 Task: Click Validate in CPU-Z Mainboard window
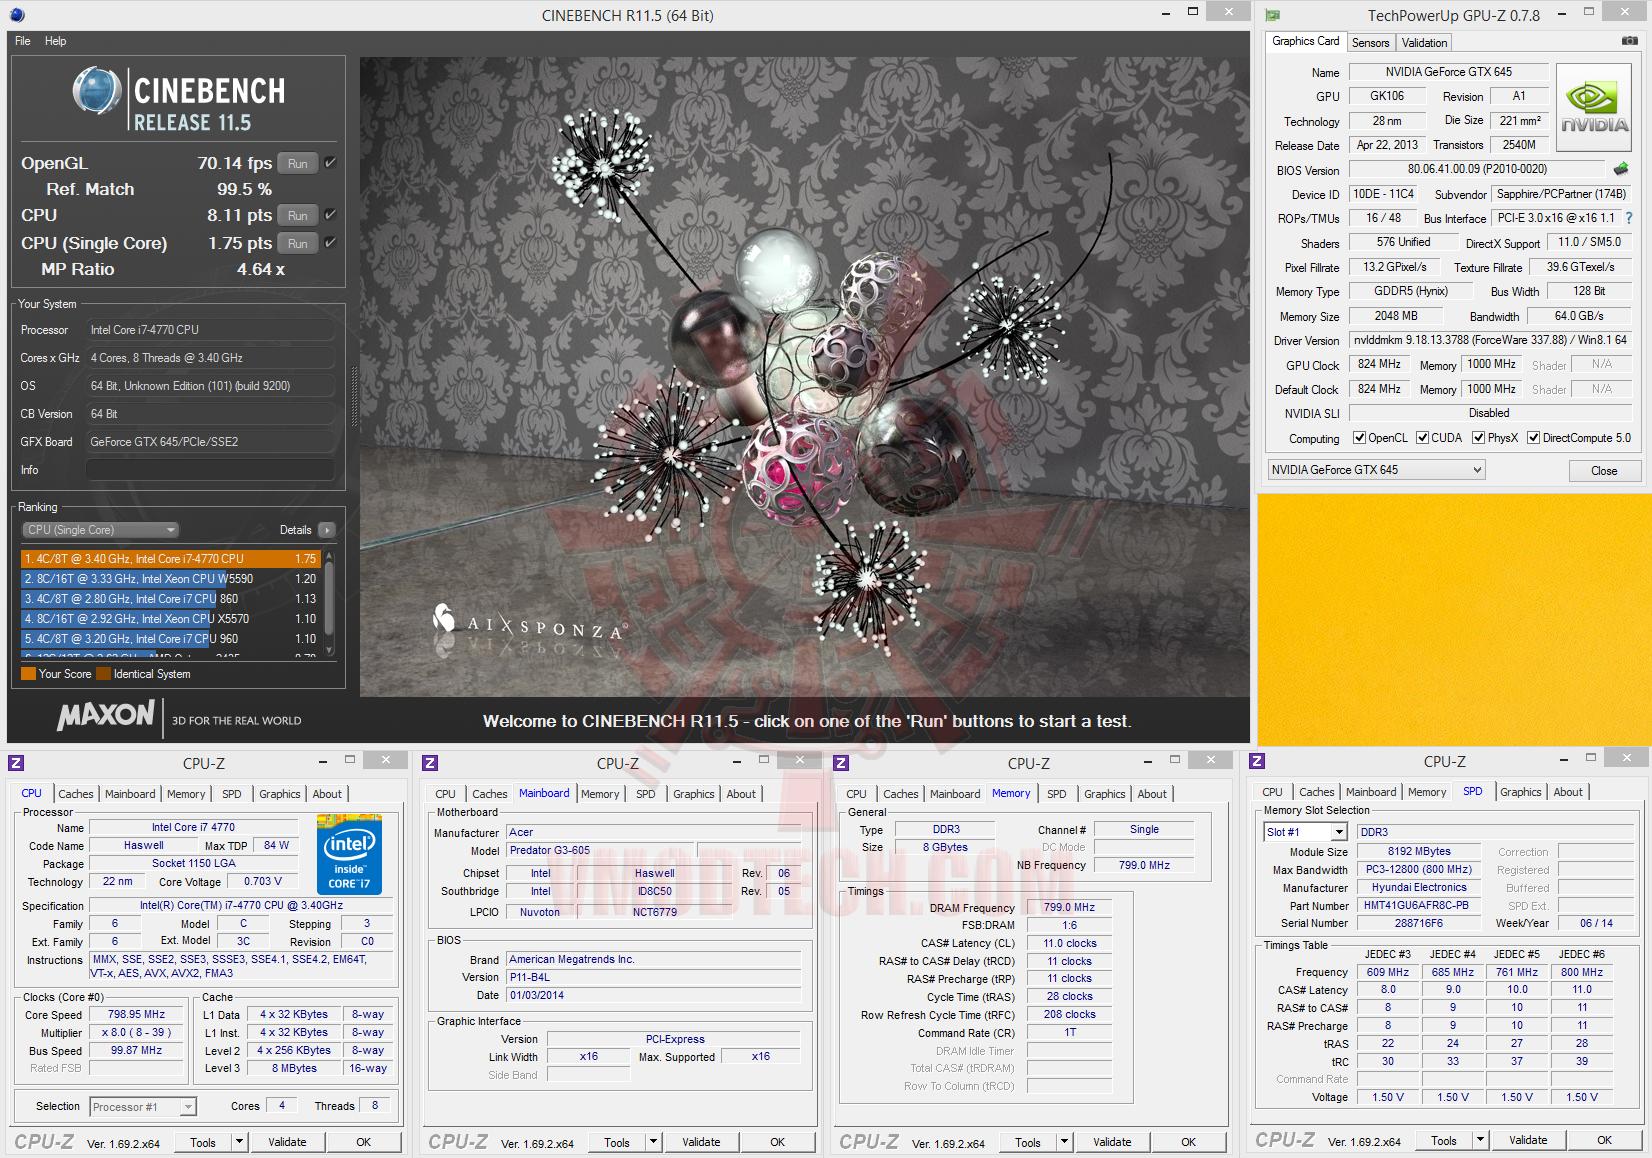[x=701, y=1142]
